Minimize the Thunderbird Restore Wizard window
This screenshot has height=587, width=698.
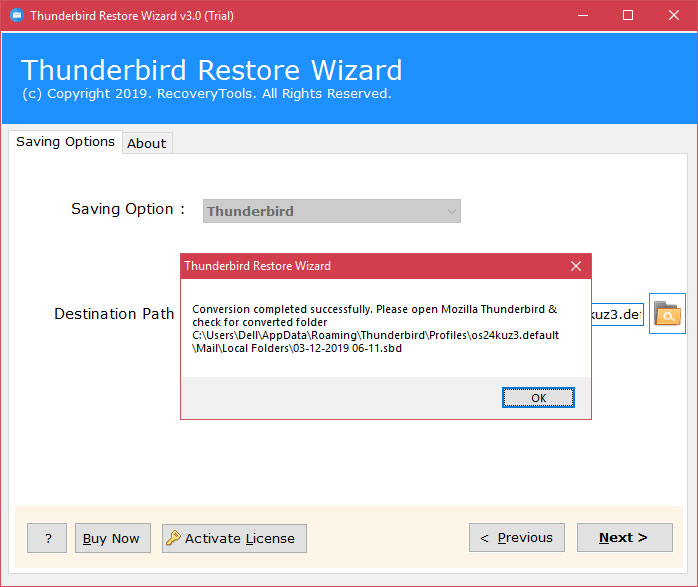coord(583,16)
